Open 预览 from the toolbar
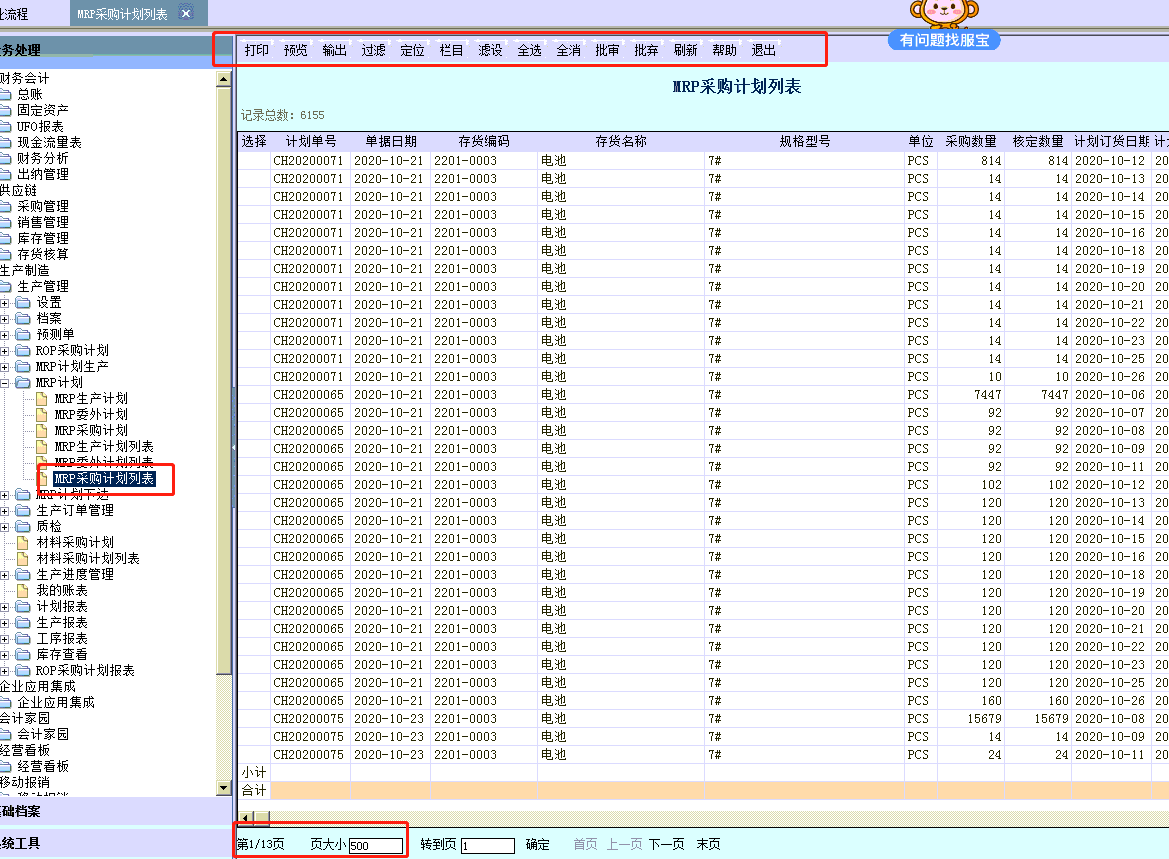The width and height of the screenshot is (1169, 859). pos(295,50)
